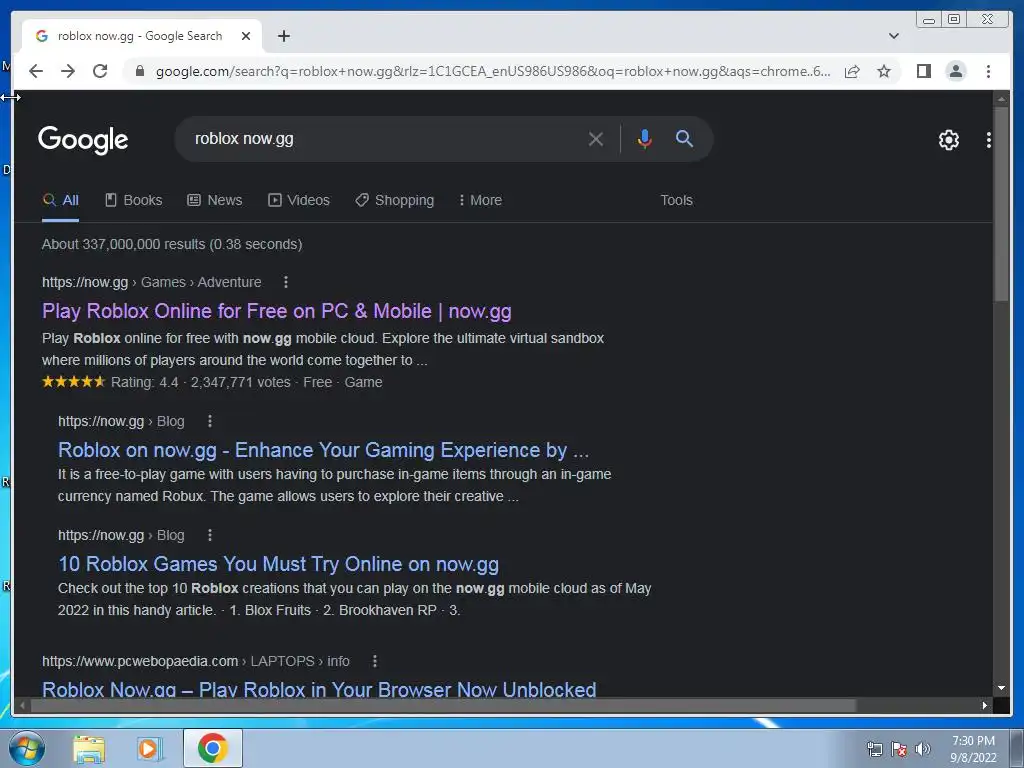This screenshot has width=1024, height=768.
Task: Open a new tab with plus button
Action: tap(283, 36)
